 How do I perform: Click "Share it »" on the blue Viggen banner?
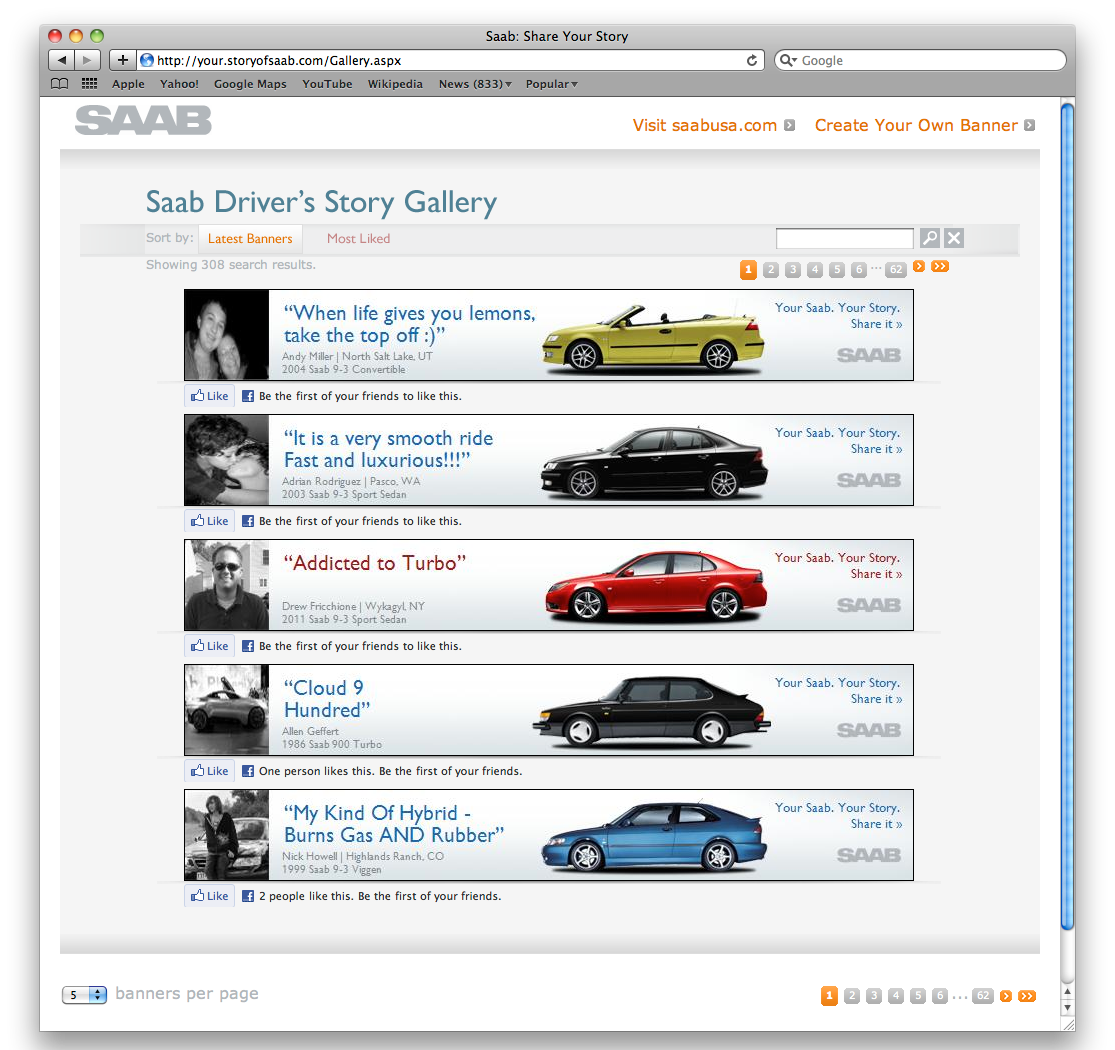(x=876, y=825)
